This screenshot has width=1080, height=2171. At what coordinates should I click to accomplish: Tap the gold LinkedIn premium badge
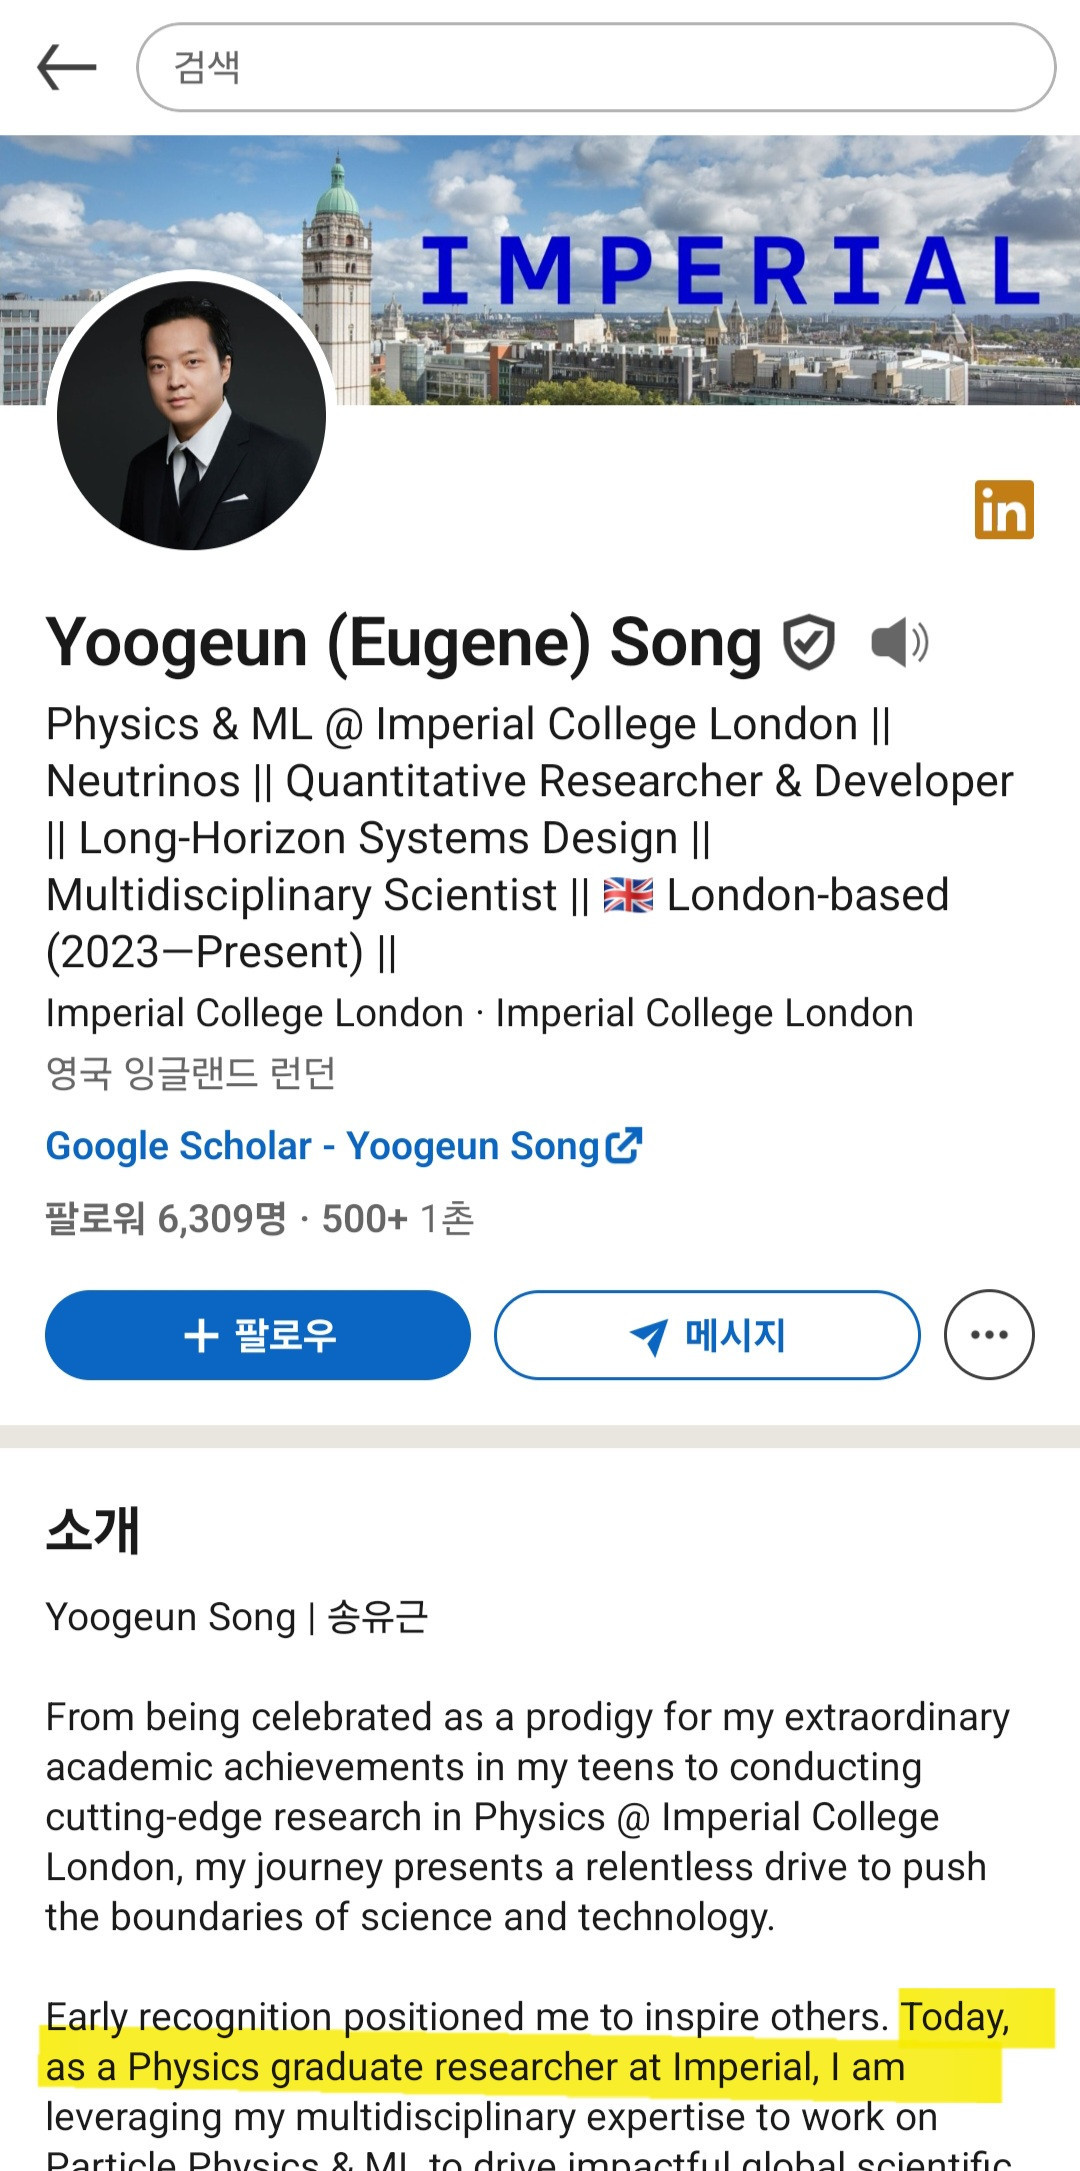coord(1004,510)
